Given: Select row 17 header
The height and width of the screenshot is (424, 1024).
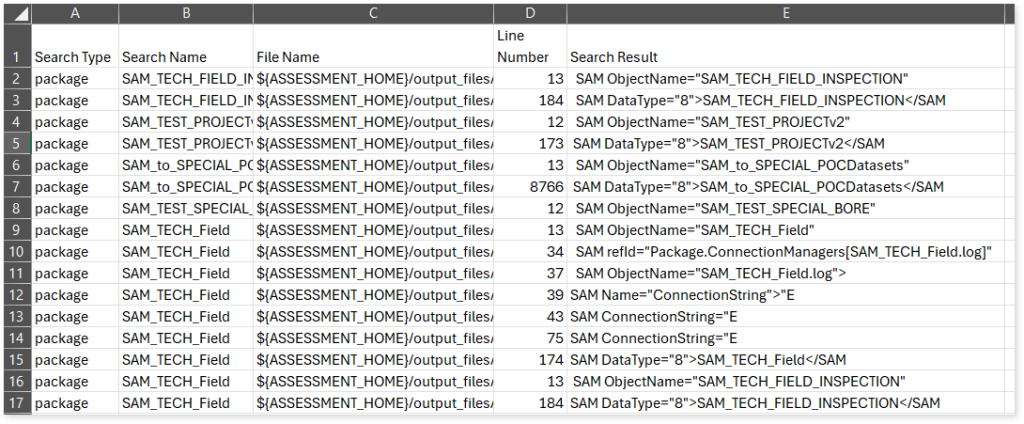Looking at the screenshot, I should click(17, 403).
